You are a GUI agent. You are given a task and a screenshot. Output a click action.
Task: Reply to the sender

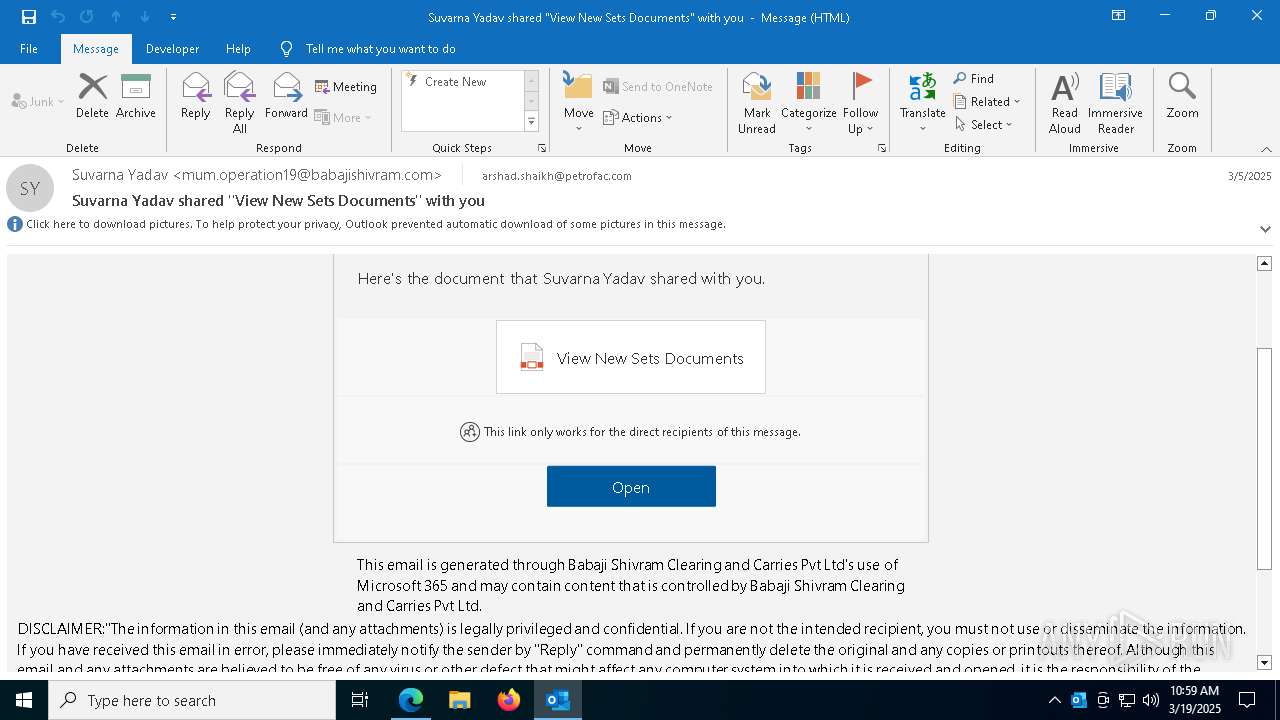pyautogui.click(x=196, y=96)
